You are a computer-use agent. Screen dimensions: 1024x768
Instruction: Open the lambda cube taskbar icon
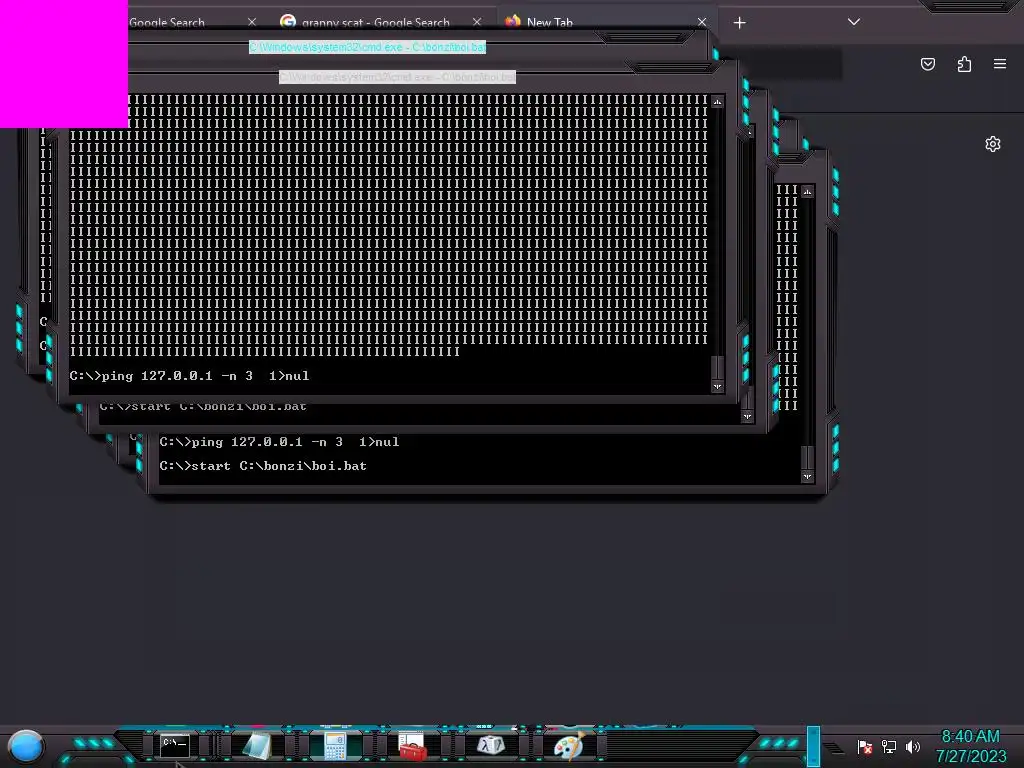click(490, 745)
